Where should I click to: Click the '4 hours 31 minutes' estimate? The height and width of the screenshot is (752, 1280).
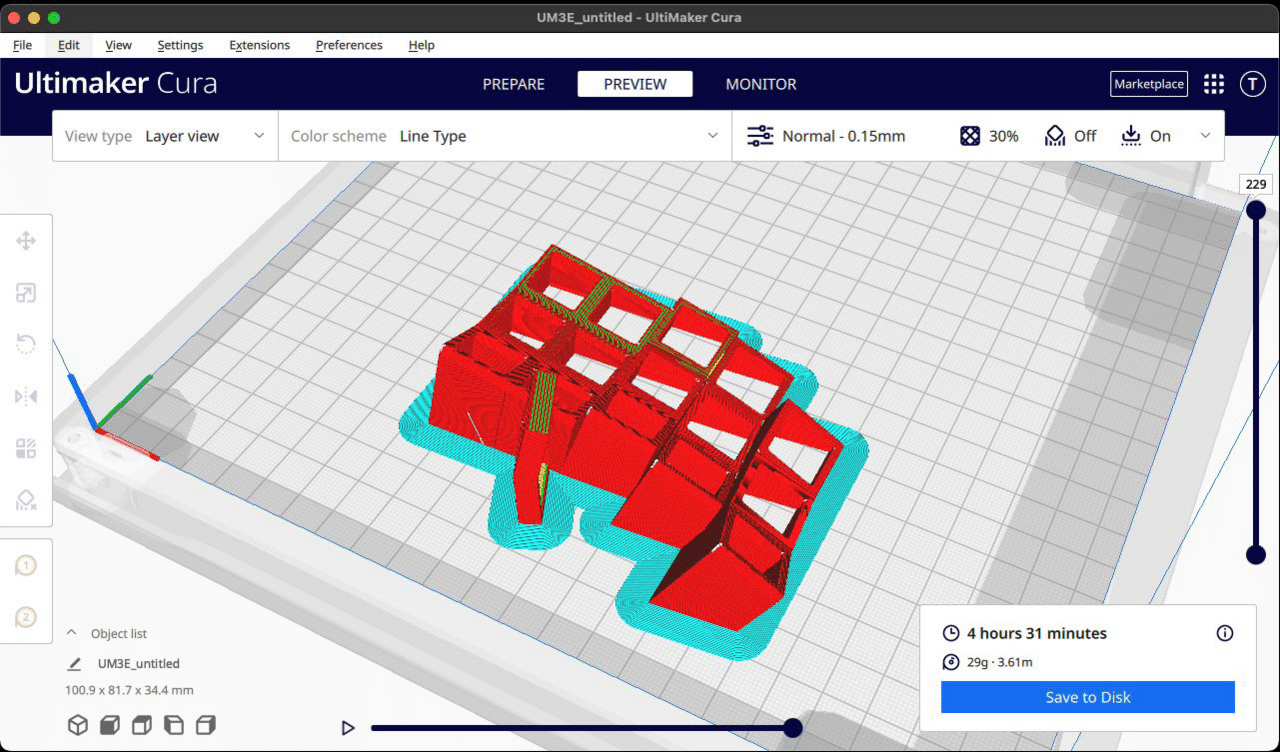1037,633
